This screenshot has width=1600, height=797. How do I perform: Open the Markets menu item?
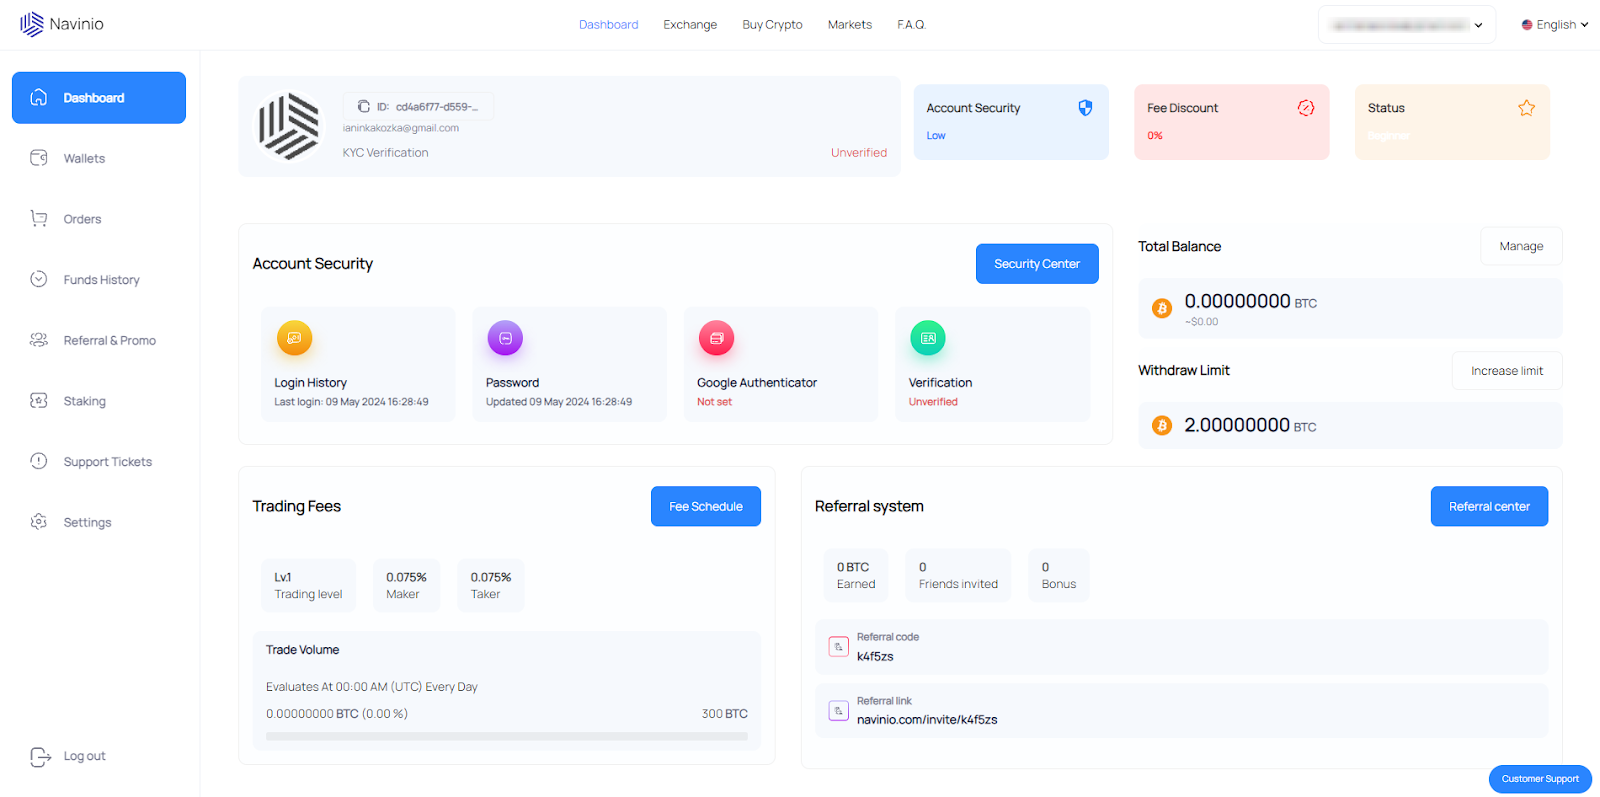850,25
